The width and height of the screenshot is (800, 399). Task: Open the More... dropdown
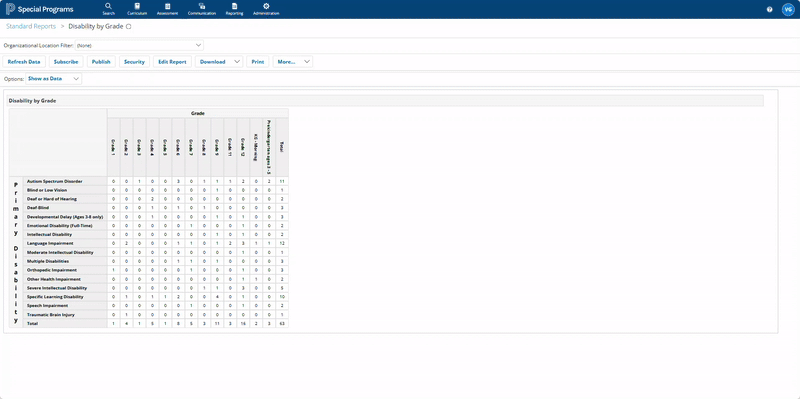point(293,62)
